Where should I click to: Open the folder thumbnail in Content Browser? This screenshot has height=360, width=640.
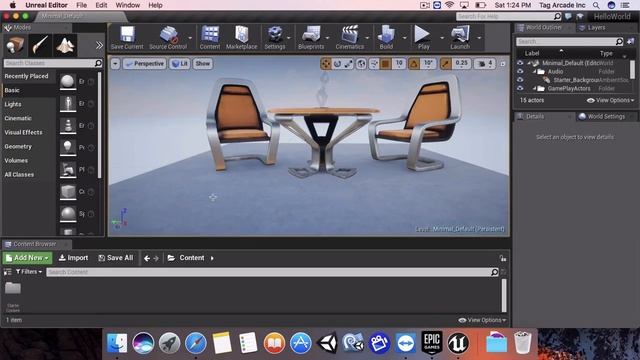pyautogui.click(x=13, y=288)
